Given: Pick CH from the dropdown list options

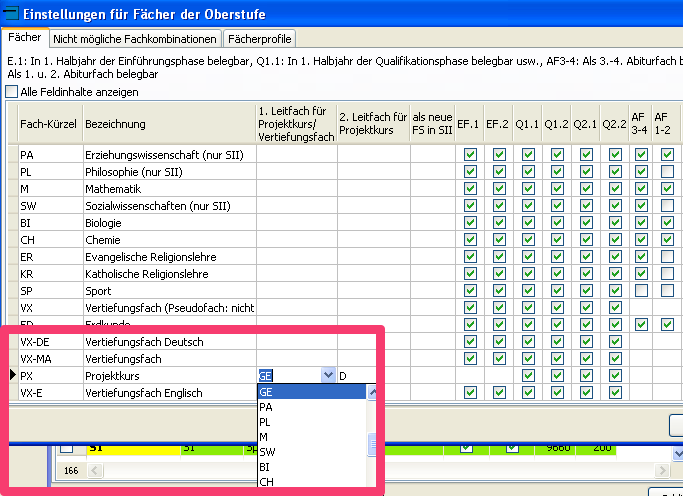Looking at the screenshot, I should 267,482.
